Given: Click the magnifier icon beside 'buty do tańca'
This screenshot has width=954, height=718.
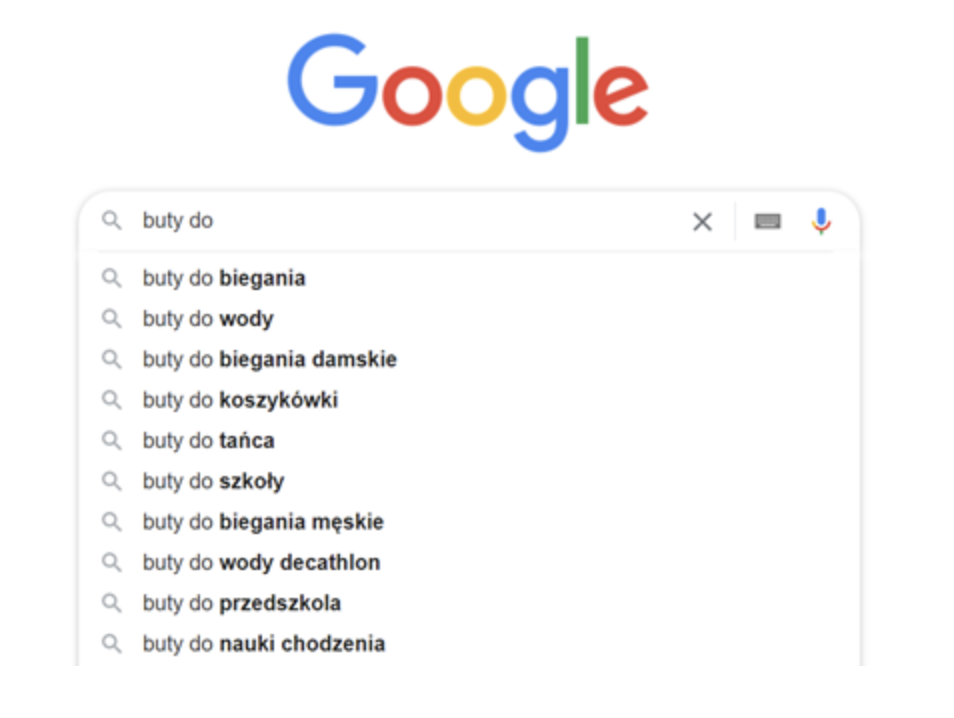Looking at the screenshot, I should click(112, 440).
